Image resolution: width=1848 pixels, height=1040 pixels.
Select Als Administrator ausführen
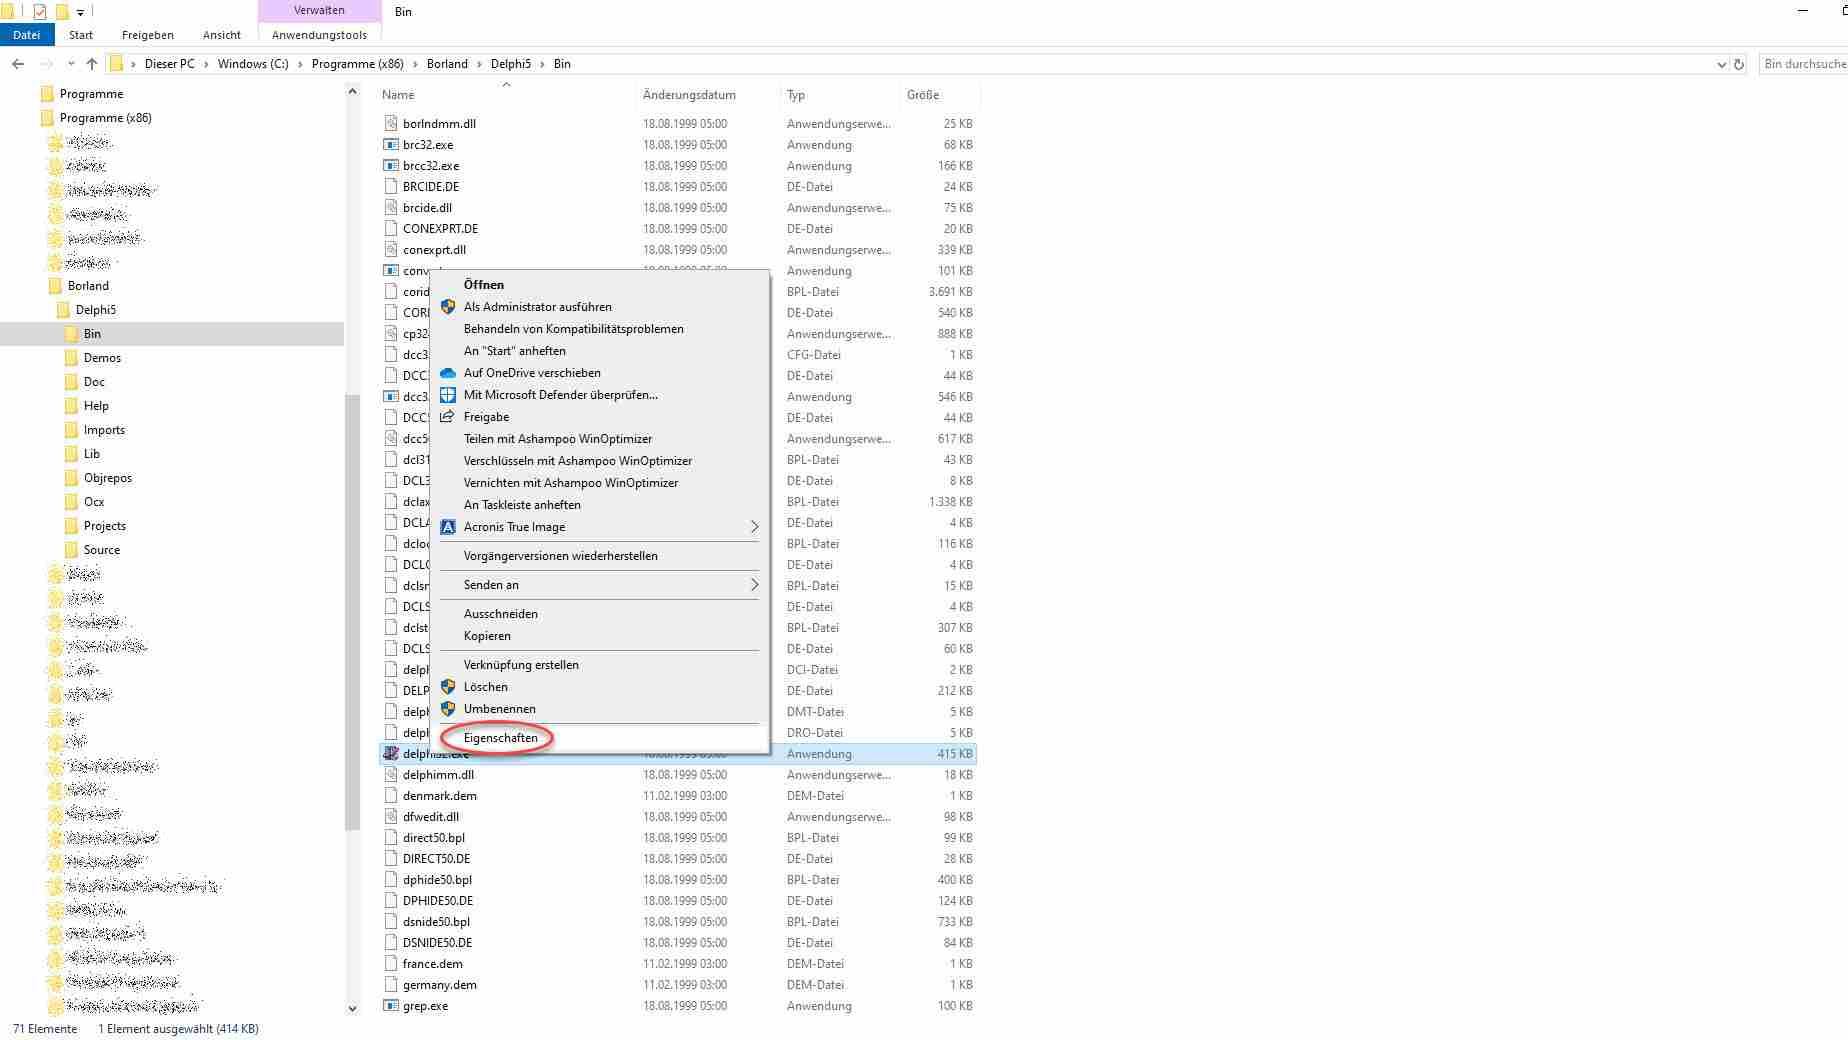tap(600, 307)
